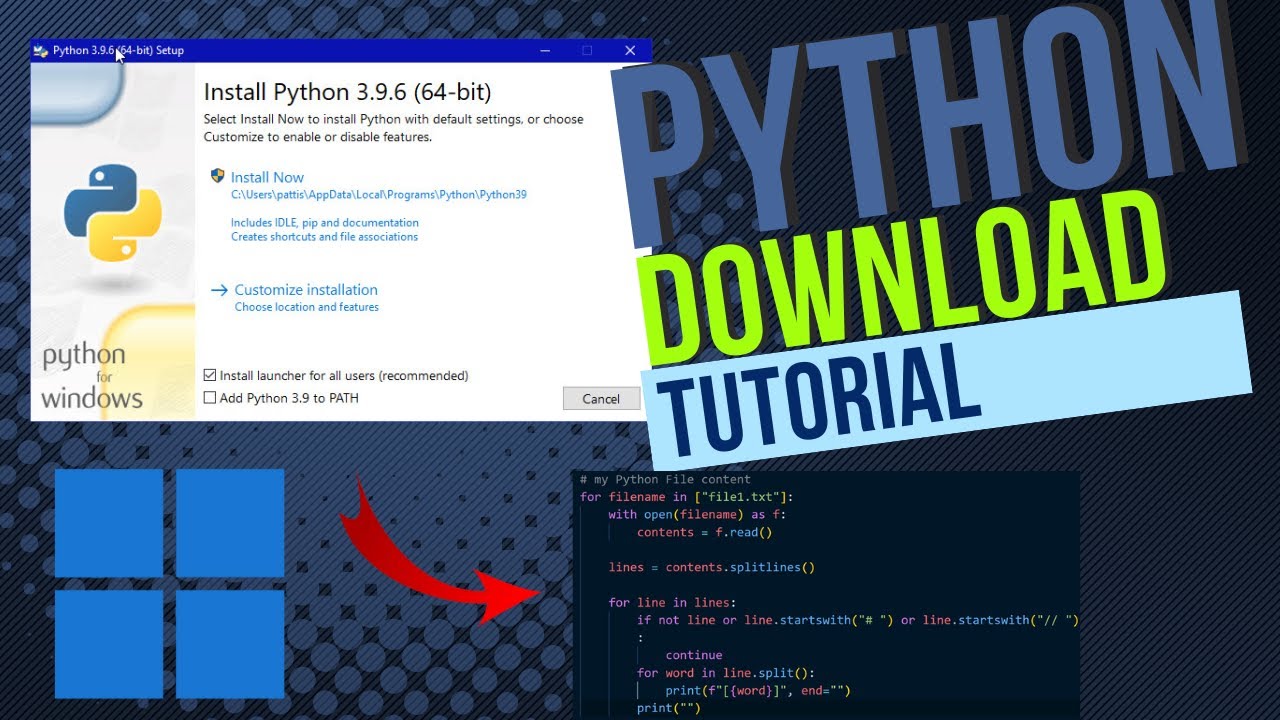Choose Customize installation option
This screenshot has width=1280, height=720.
click(306, 290)
